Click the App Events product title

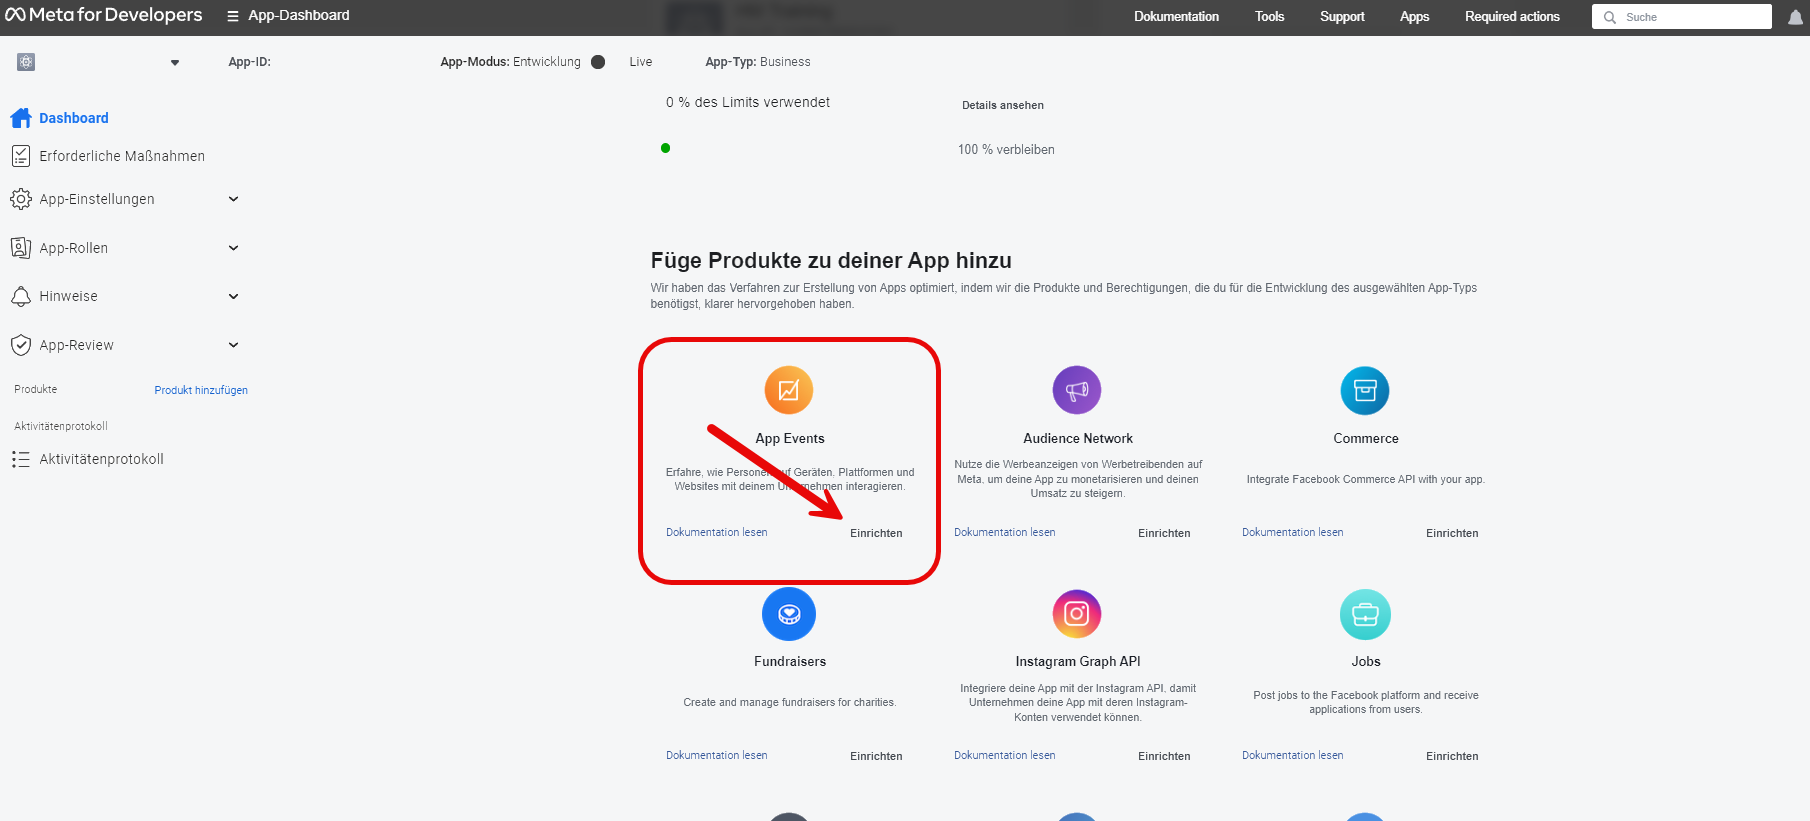[x=790, y=438]
